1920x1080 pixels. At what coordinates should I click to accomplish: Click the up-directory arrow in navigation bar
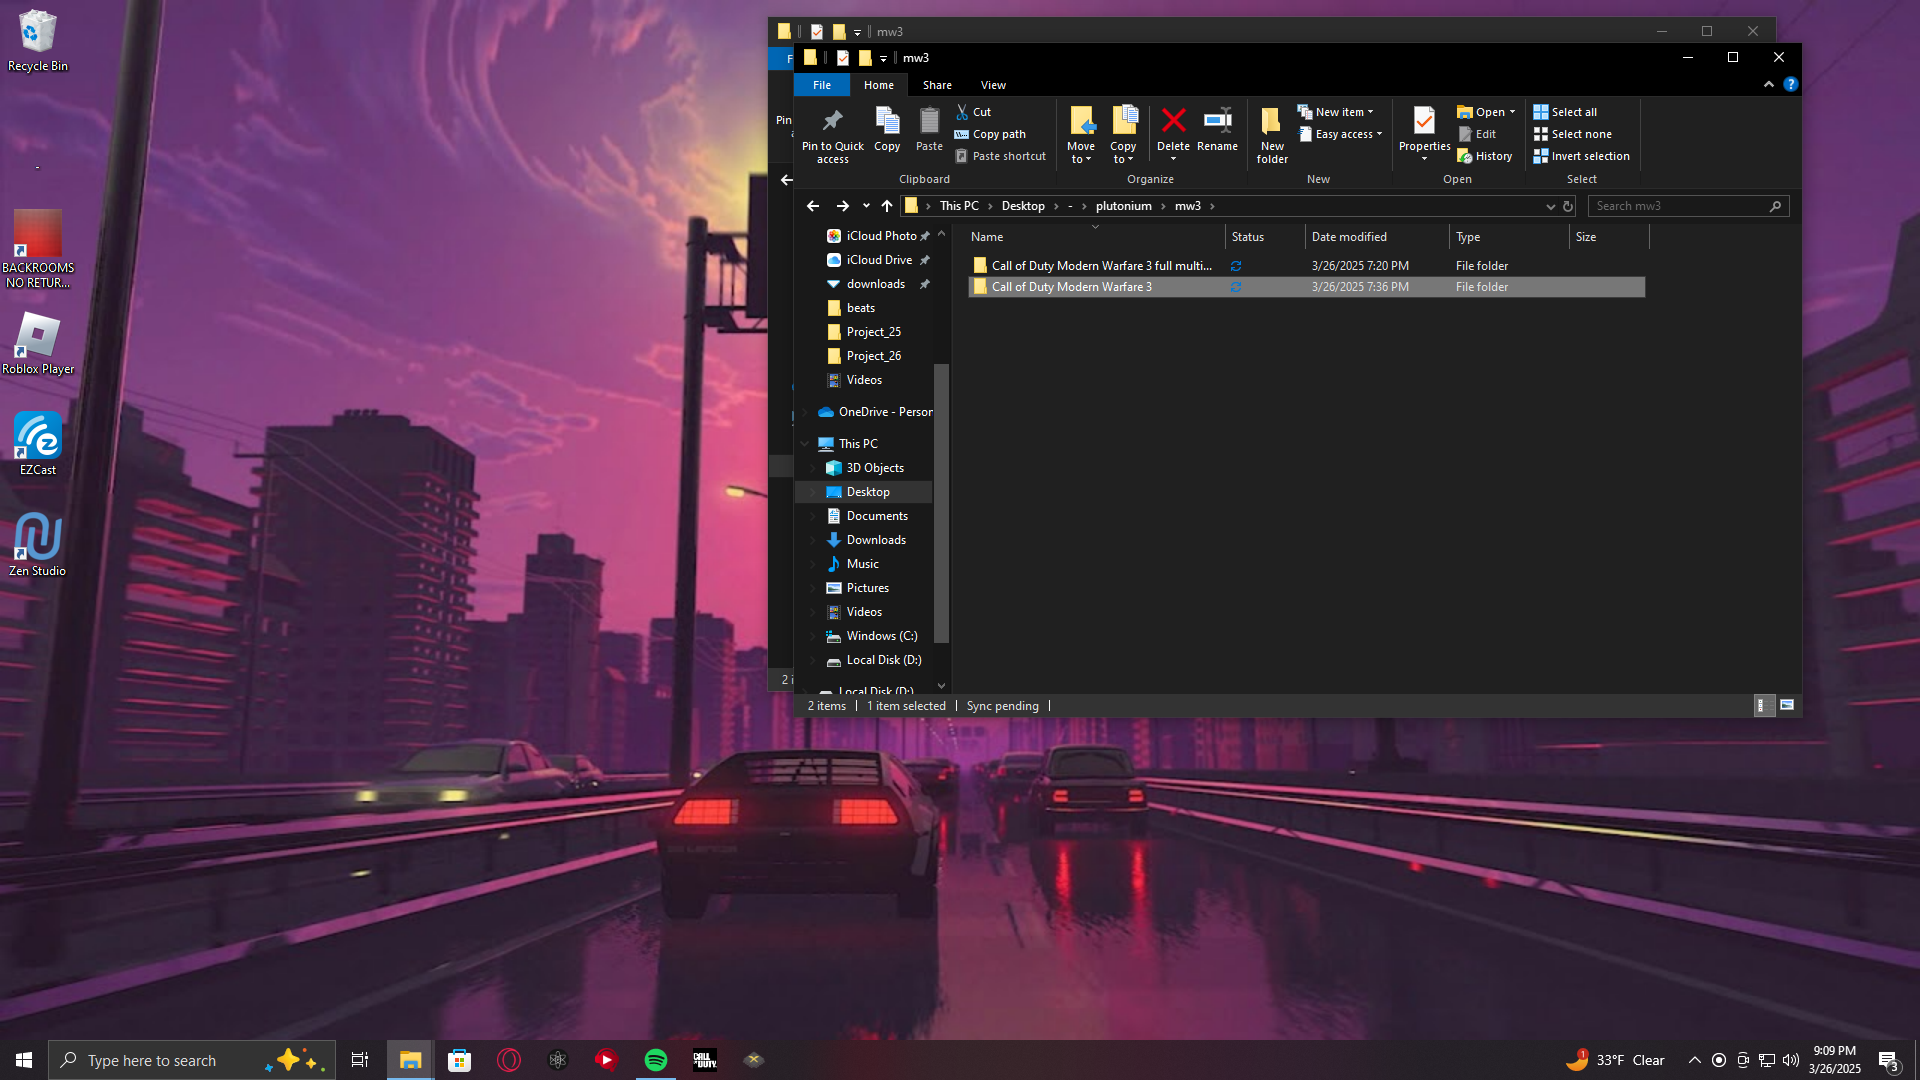click(887, 206)
